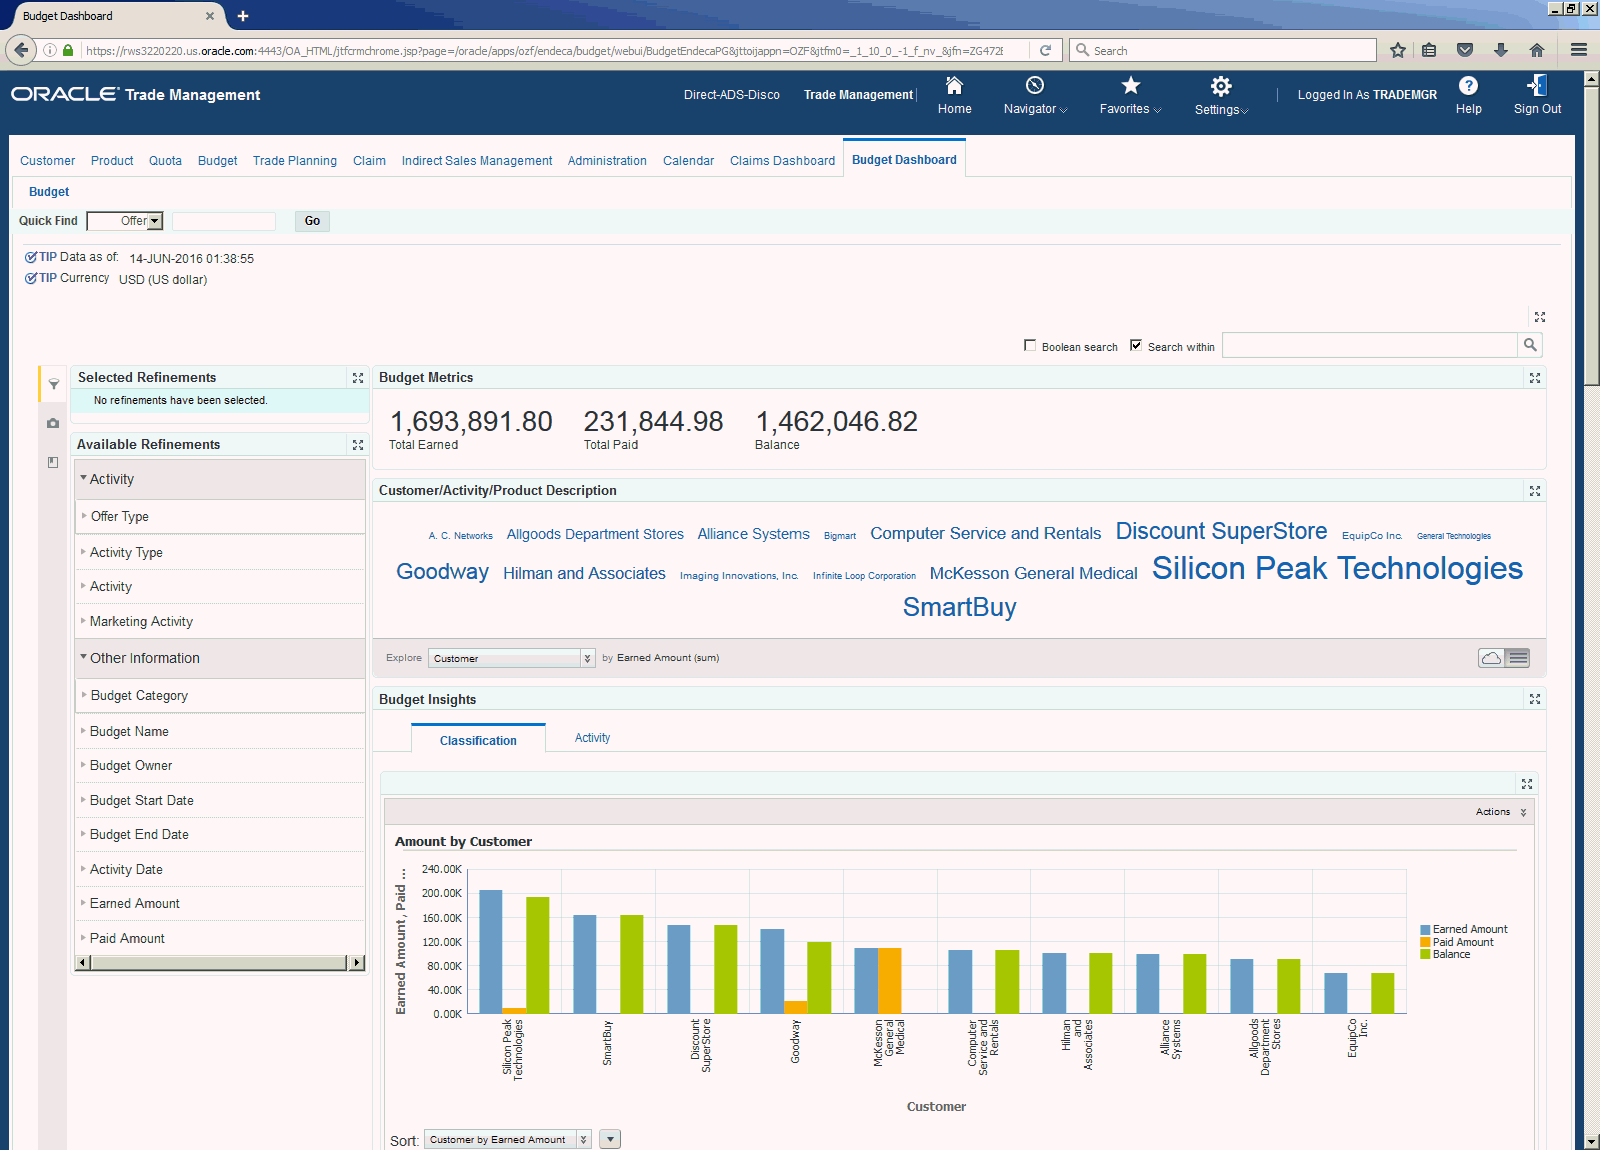
Task: Open Sort Customer by Earned Amount dropdown
Action: [x=507, y=1139]
